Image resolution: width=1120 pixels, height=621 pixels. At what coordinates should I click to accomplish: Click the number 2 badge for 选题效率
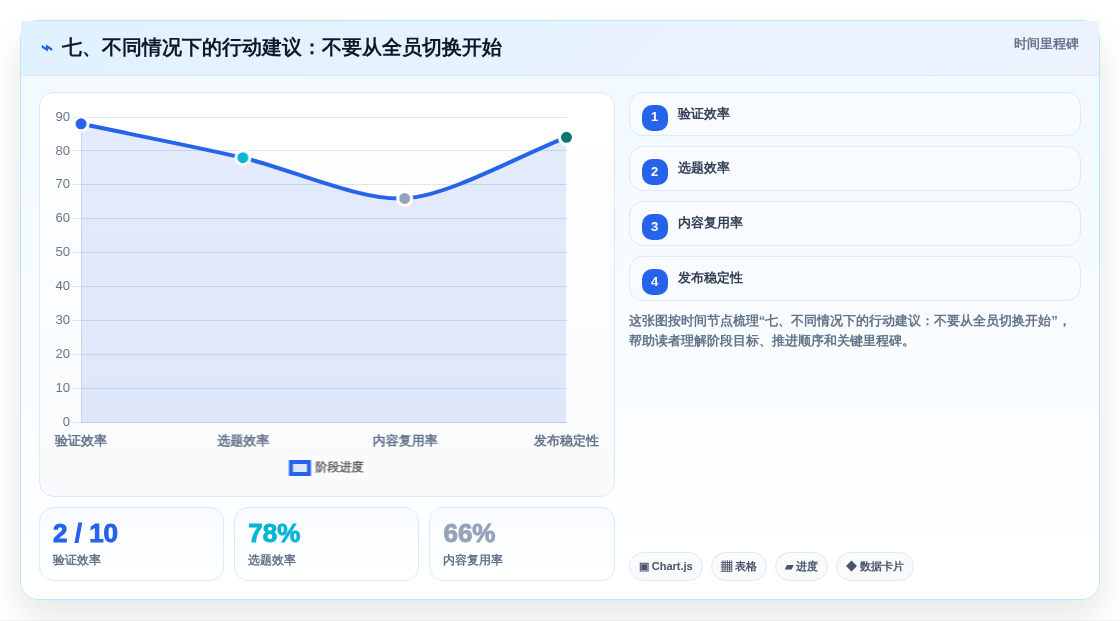(x=654, y=172)
